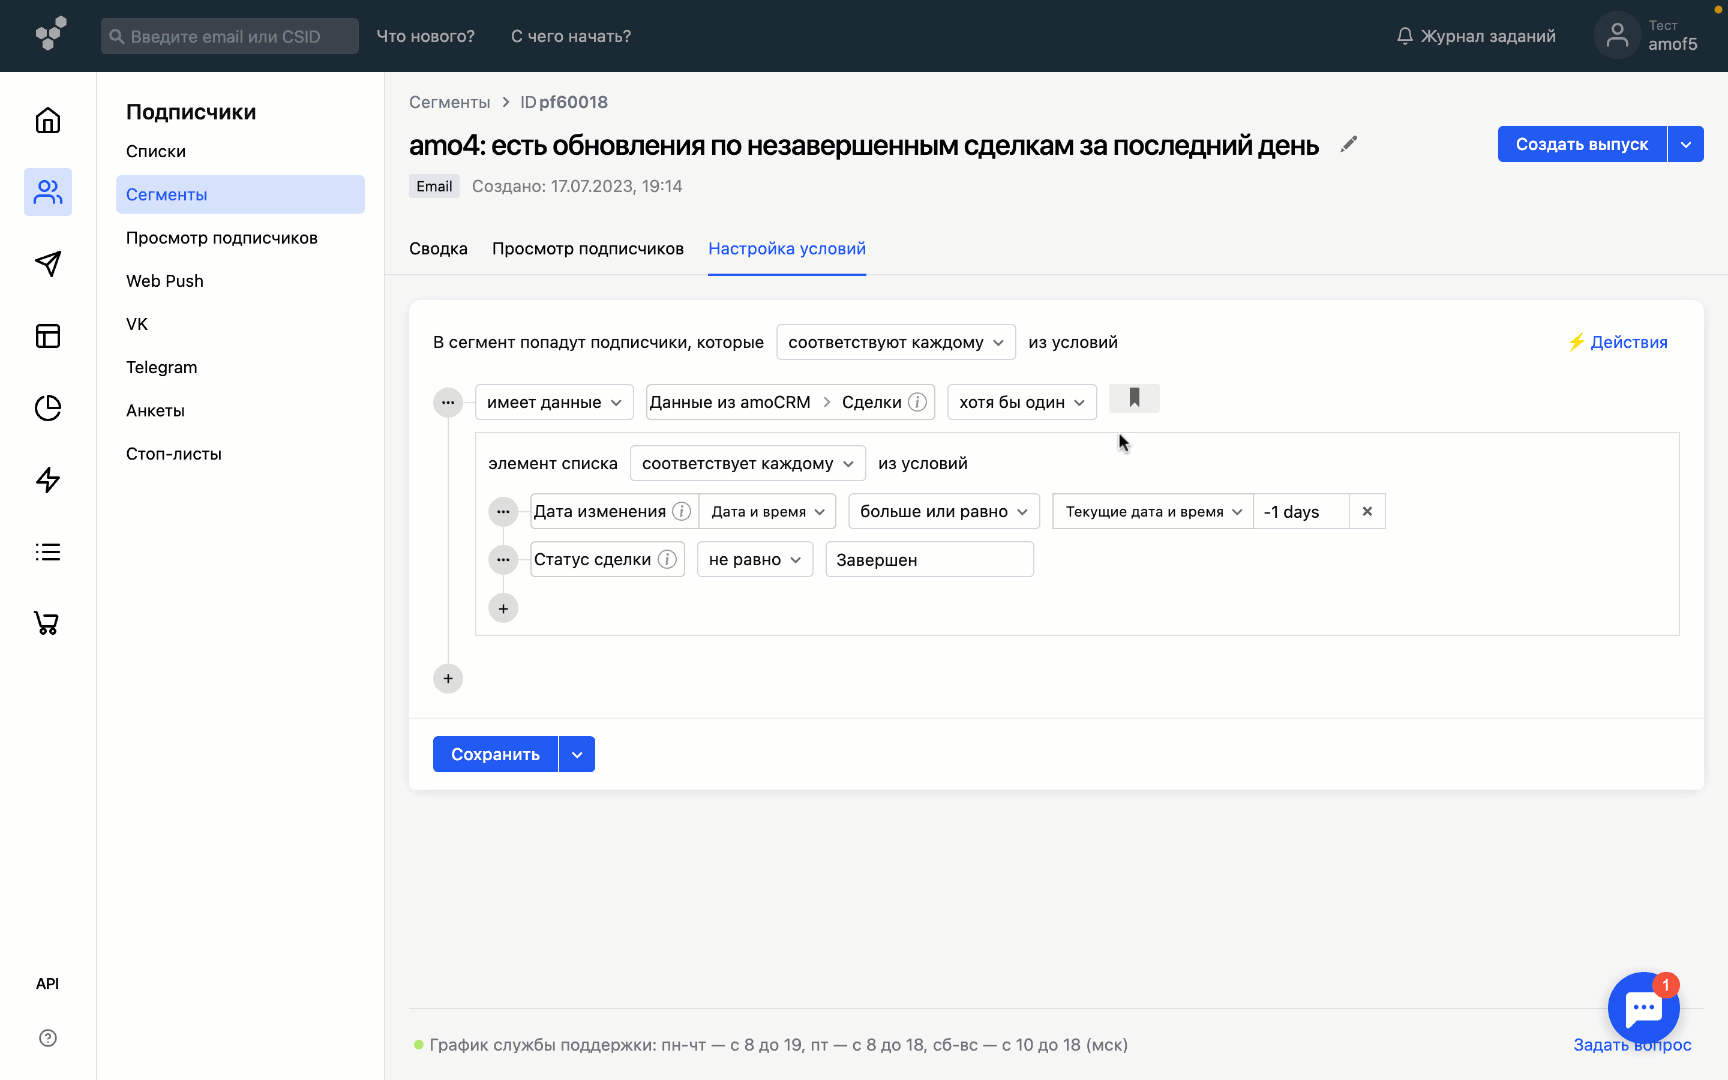Open the home dashboard icon in sidebar
Screen dimensions: 1728x1080
(x=48, y=120)
